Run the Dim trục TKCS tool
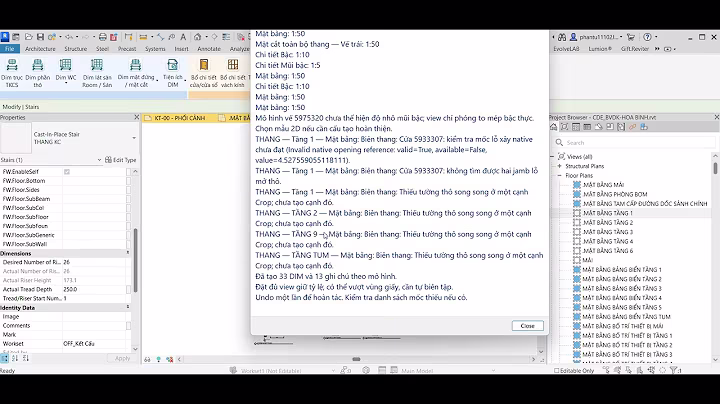The height and width of the screenshot is (404, 720). click(12, 73)
